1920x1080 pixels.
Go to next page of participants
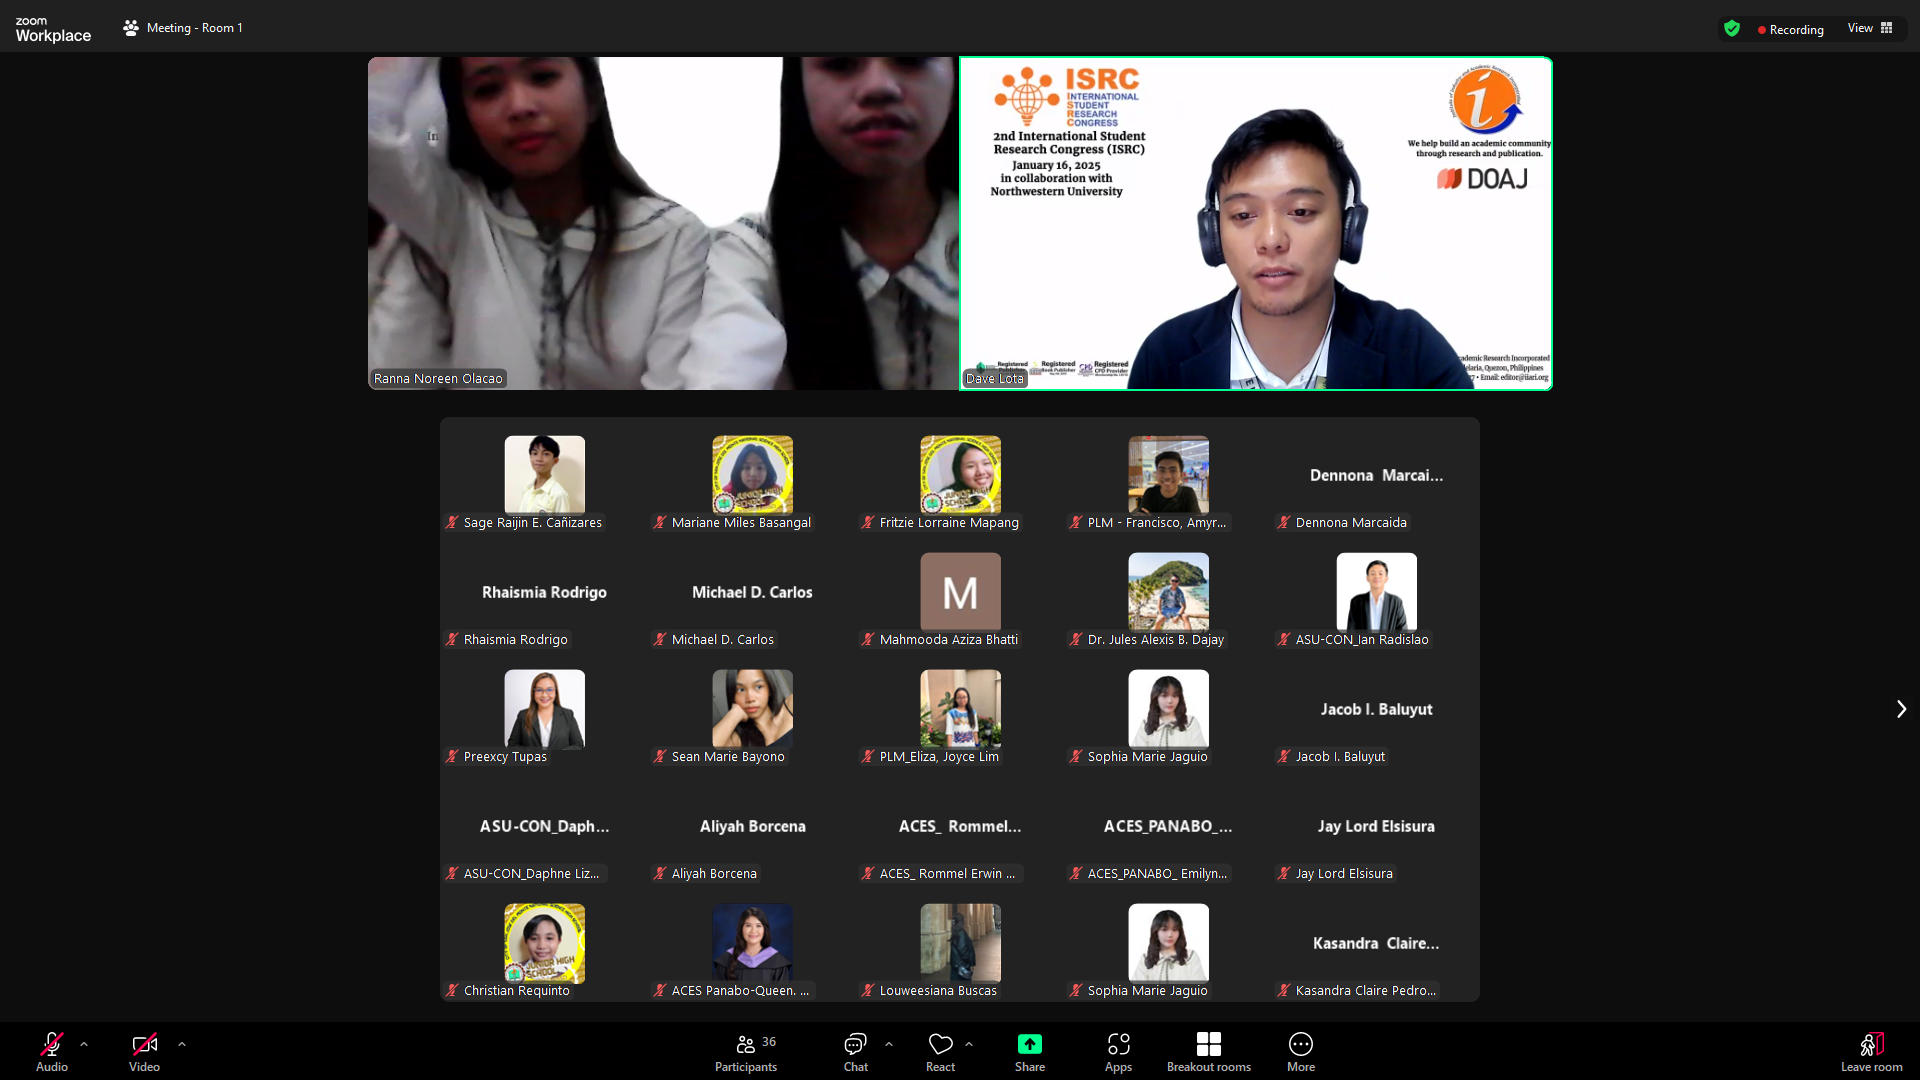(1901, 709)
